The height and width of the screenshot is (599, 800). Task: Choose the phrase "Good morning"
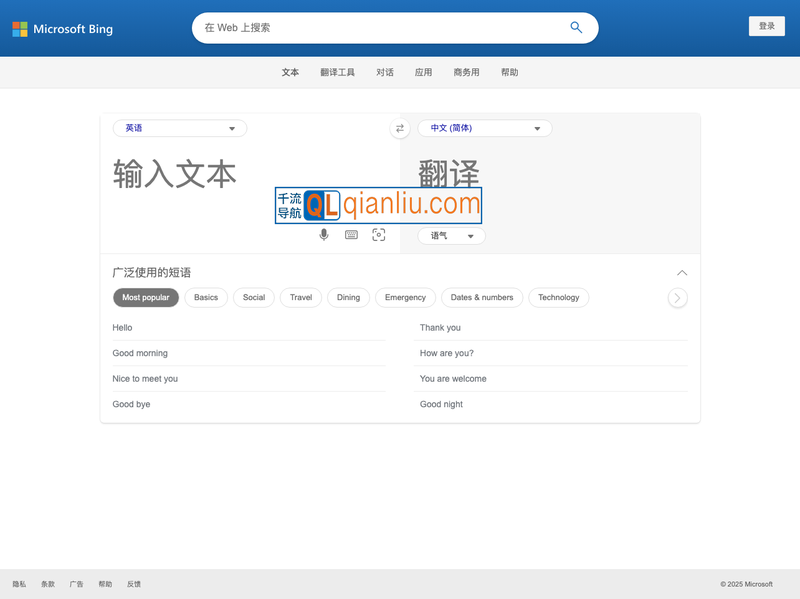[140, 353]
